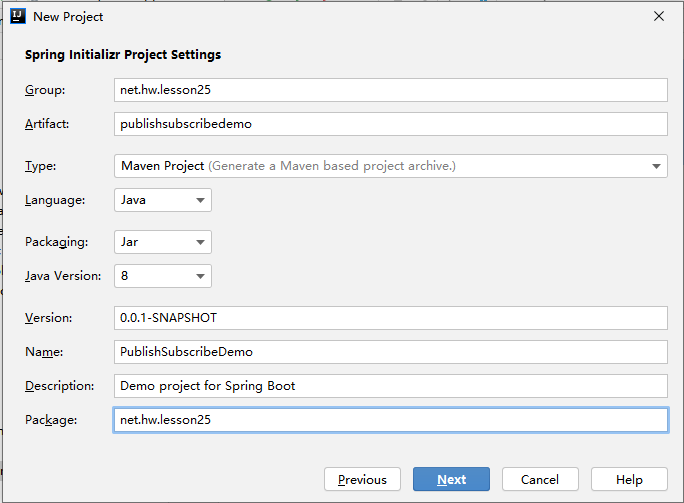The image size is (684, 503).
Task: Click the New Project window title
Action: 68,17
